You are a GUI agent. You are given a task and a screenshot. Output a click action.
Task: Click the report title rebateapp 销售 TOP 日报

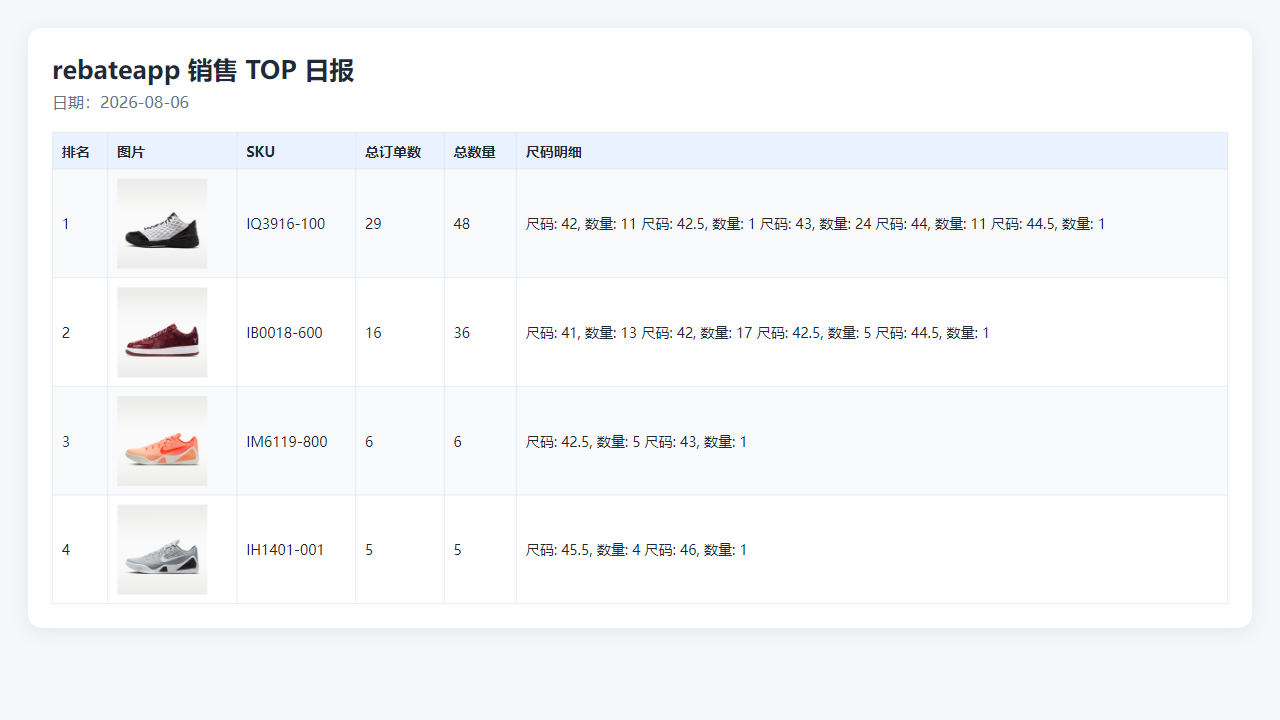click(x=203, y=71)
